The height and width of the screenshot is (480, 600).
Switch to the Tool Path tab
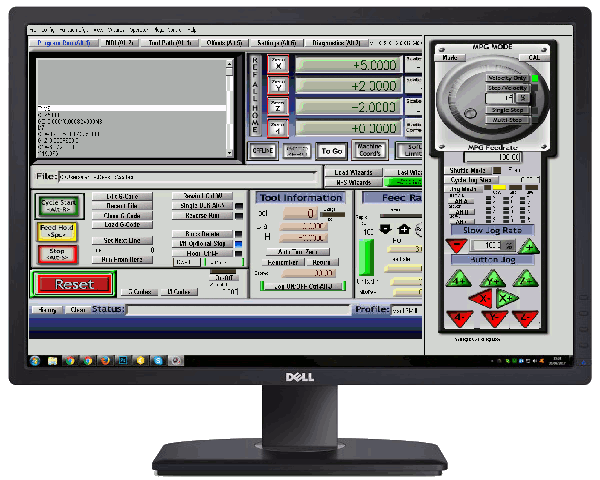pyautogui.click(x=167, y=44)
